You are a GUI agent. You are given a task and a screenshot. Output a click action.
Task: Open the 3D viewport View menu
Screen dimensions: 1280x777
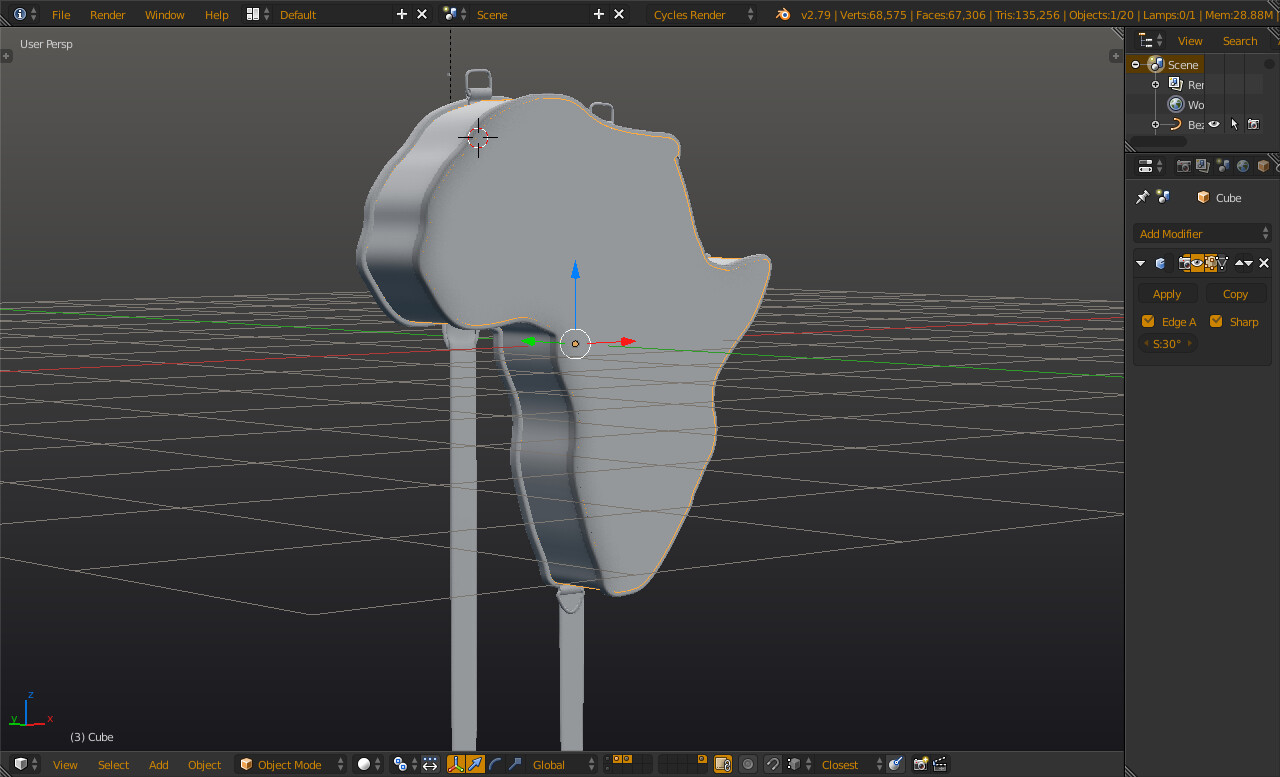coord(65,764)
